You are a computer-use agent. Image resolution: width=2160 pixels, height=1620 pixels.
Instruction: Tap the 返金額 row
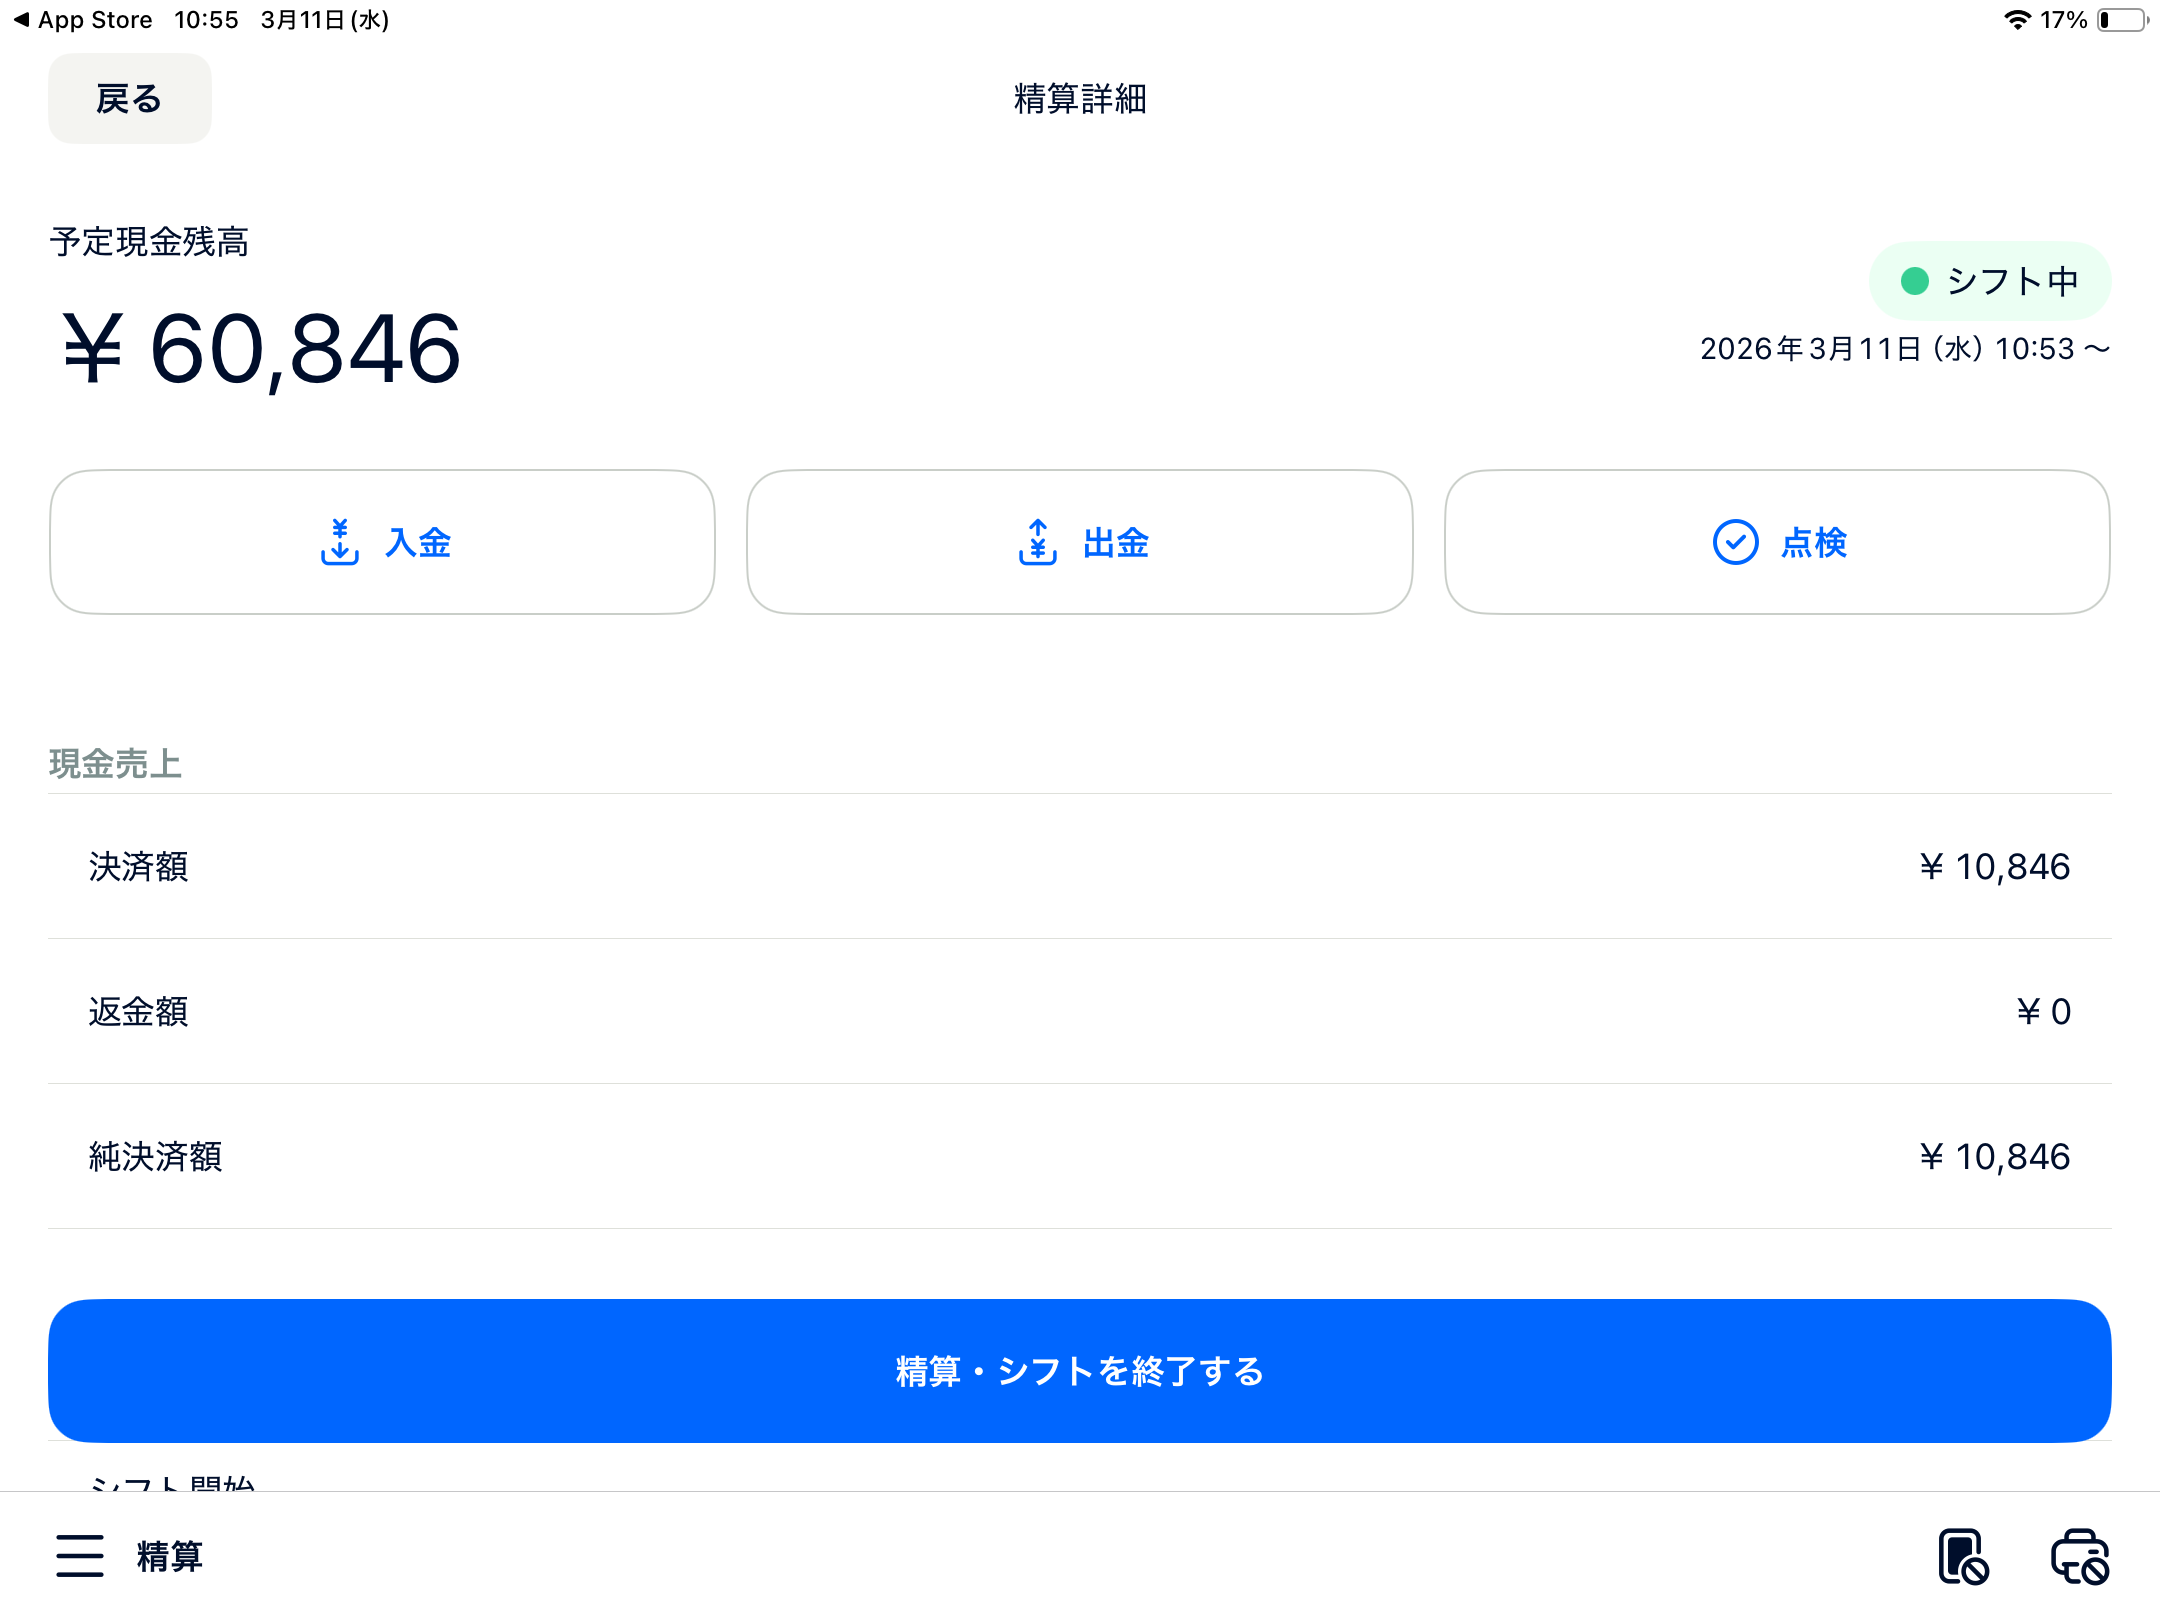coord(1080,1011)
